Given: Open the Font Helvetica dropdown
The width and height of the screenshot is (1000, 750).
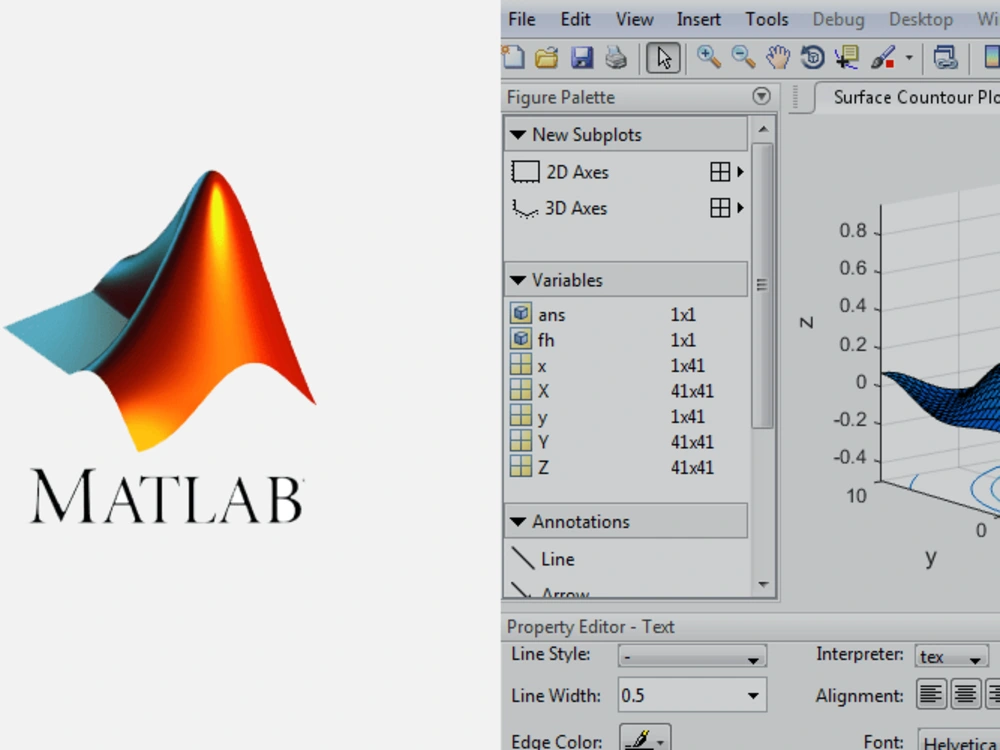Looking at the screenshot, I should coord(959,741).
